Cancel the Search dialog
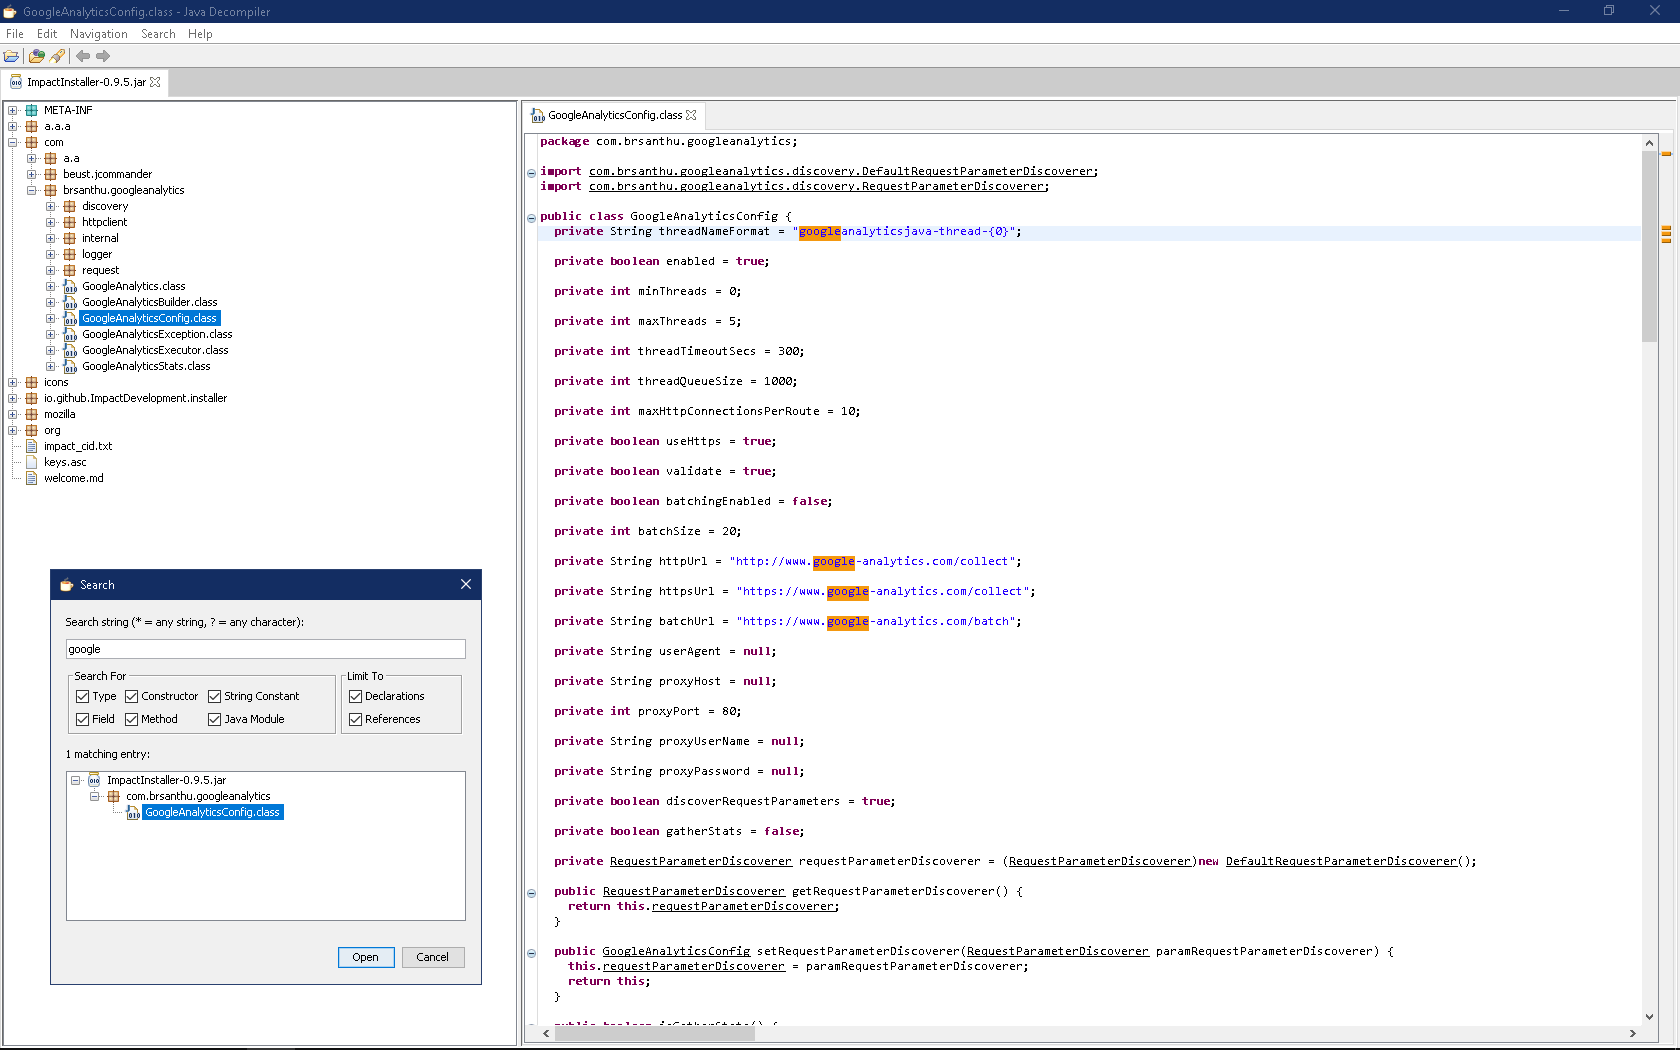The width and height of the screenshot is (1680, 1050). [432, 957]
